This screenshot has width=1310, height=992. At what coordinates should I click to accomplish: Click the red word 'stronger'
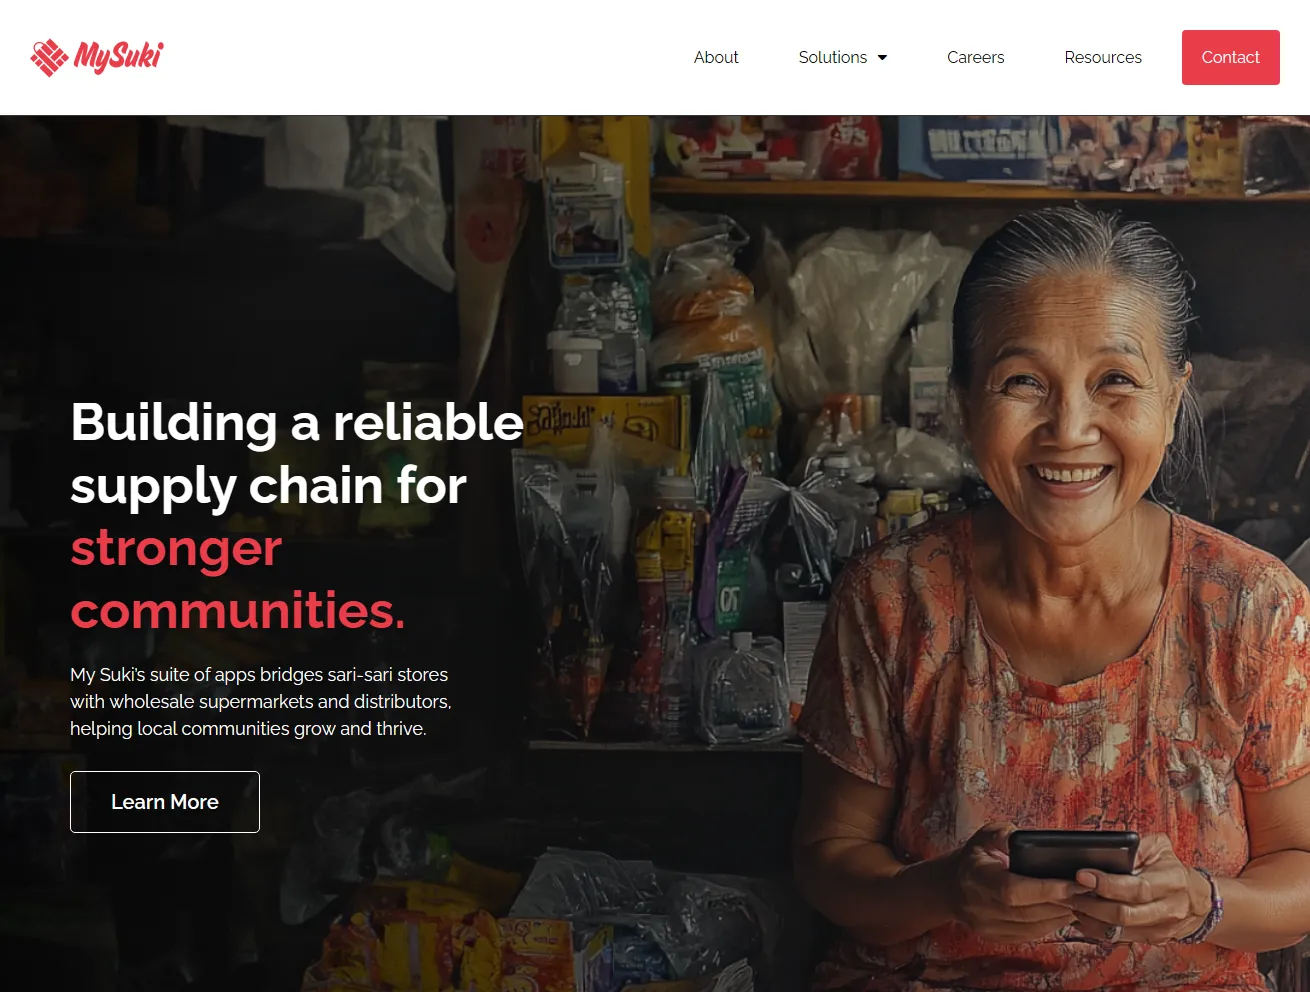click(176, 548)
